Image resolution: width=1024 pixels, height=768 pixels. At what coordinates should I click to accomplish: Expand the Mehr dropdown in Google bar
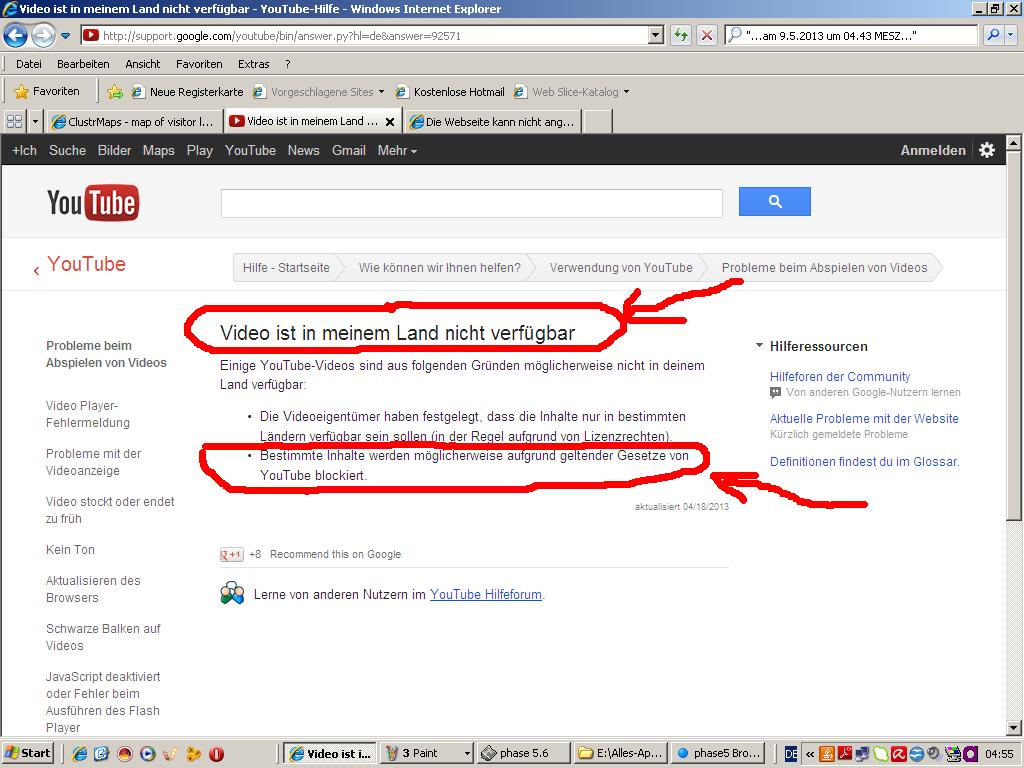click(x=397, y=150)
